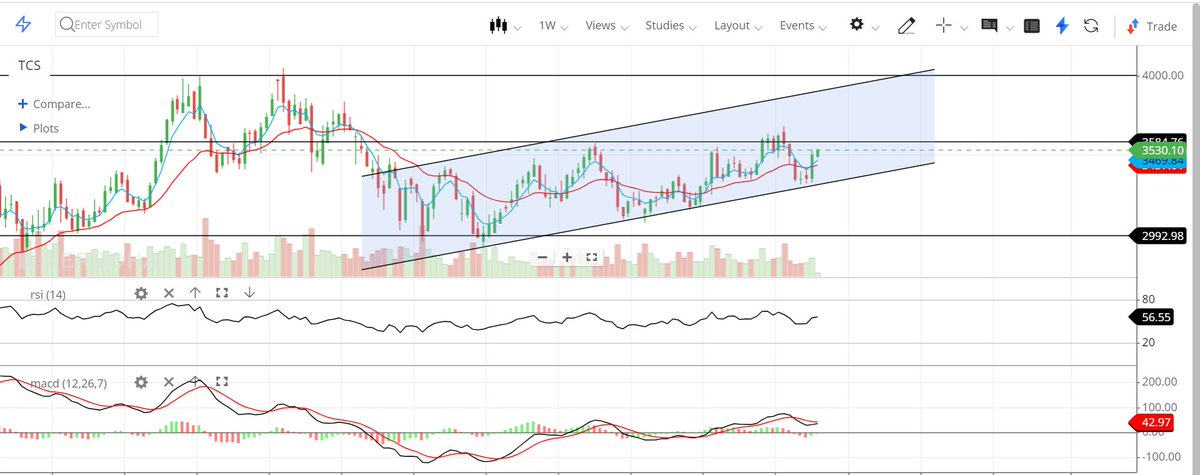Click the lightning bolt logo at top left
The width and height of the screenshot is (1200, 475).
[x=23, y=25]
